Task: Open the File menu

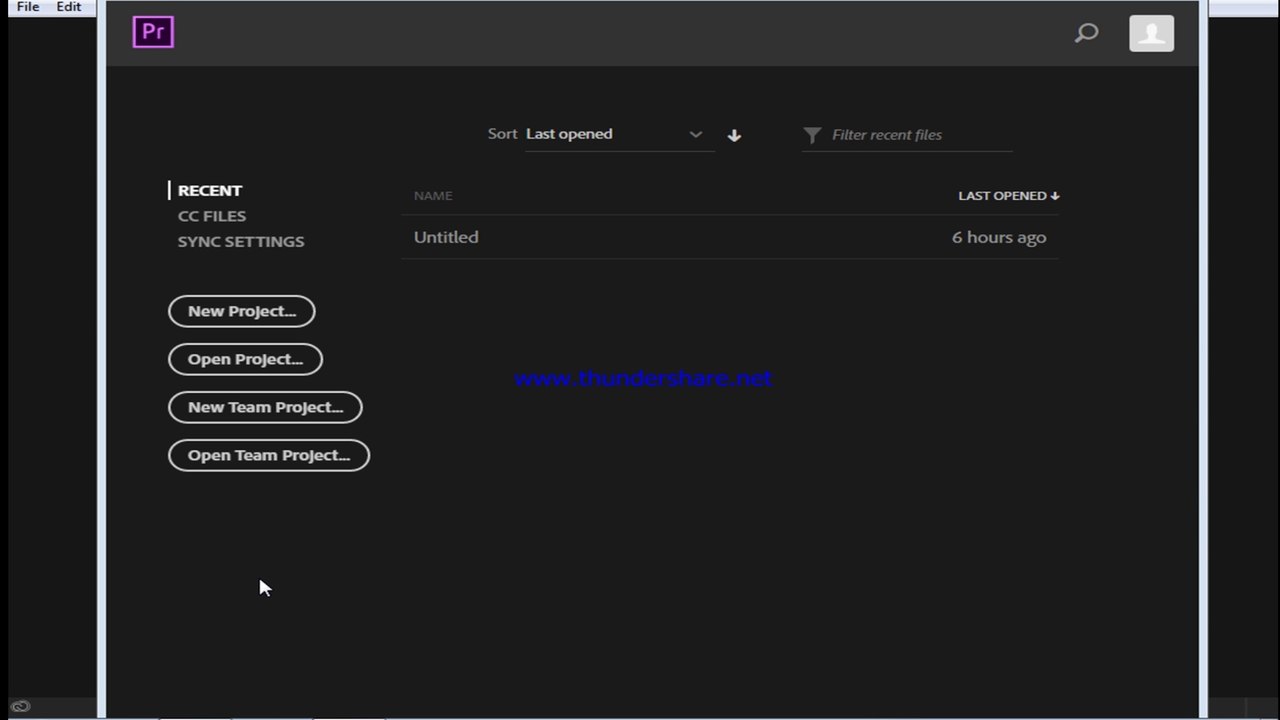Action: click(x=28, y=7)
